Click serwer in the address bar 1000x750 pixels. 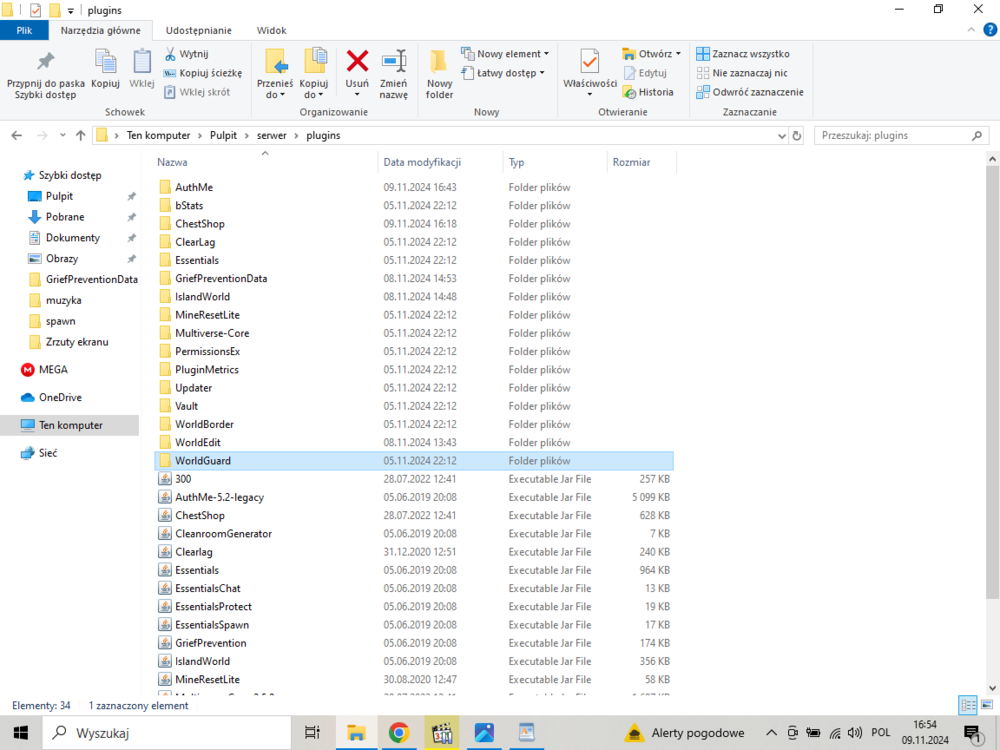point(272,135)
